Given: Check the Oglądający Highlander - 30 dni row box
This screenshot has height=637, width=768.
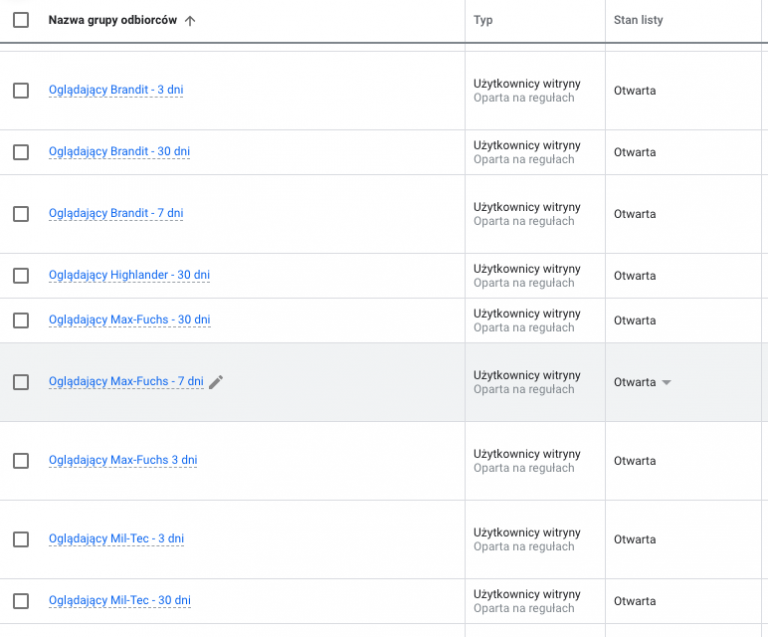Looking at the screenshot, I should 21,276.
